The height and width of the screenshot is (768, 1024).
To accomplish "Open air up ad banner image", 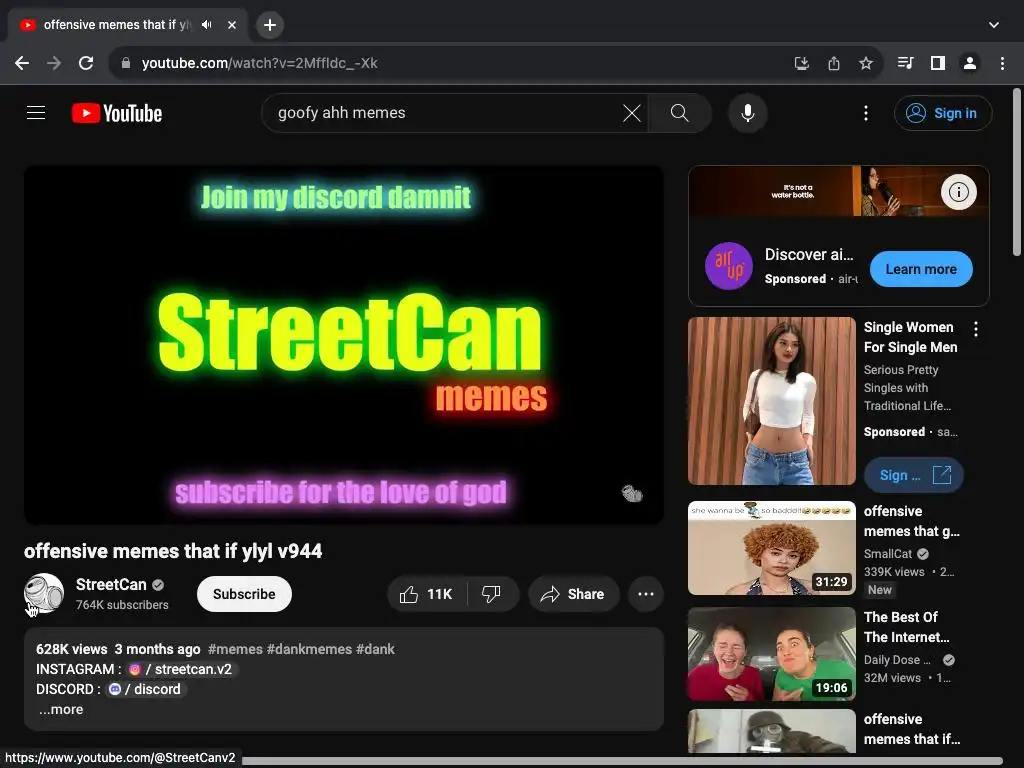I will pyautogui.click(x=839, y=191).
